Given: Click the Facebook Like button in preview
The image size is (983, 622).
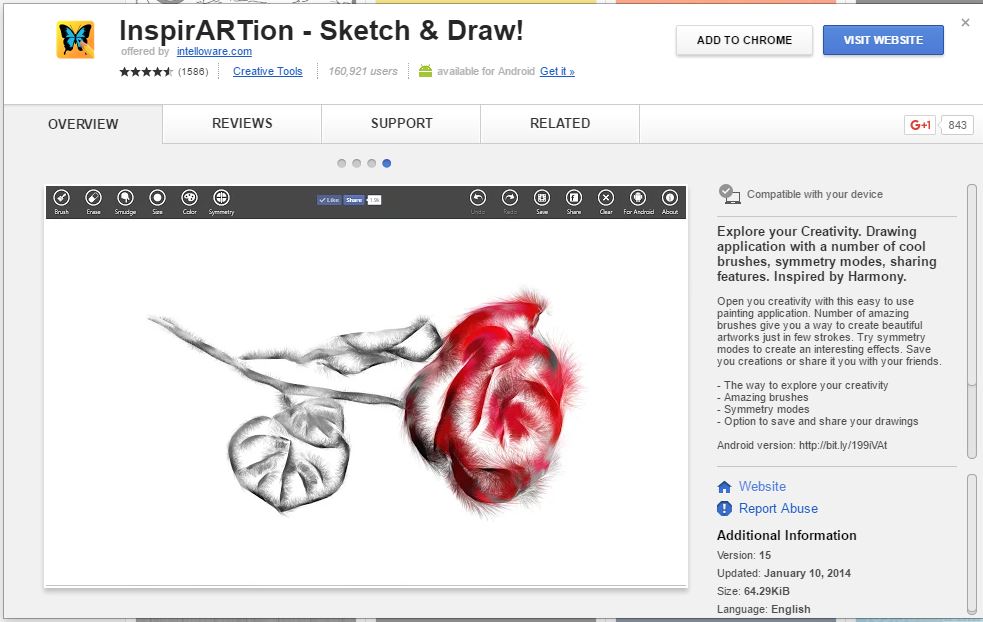Looking at the screenshot, I should click(329, 200).
